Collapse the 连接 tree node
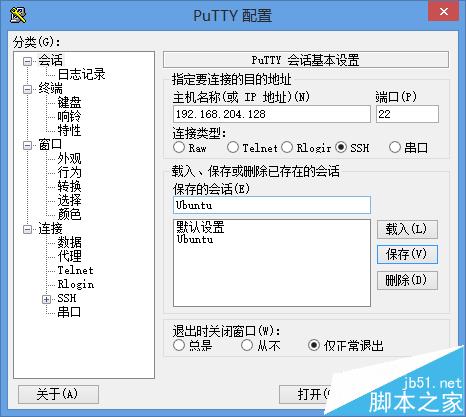Screen dimensions: 466x417 (28, 229)
